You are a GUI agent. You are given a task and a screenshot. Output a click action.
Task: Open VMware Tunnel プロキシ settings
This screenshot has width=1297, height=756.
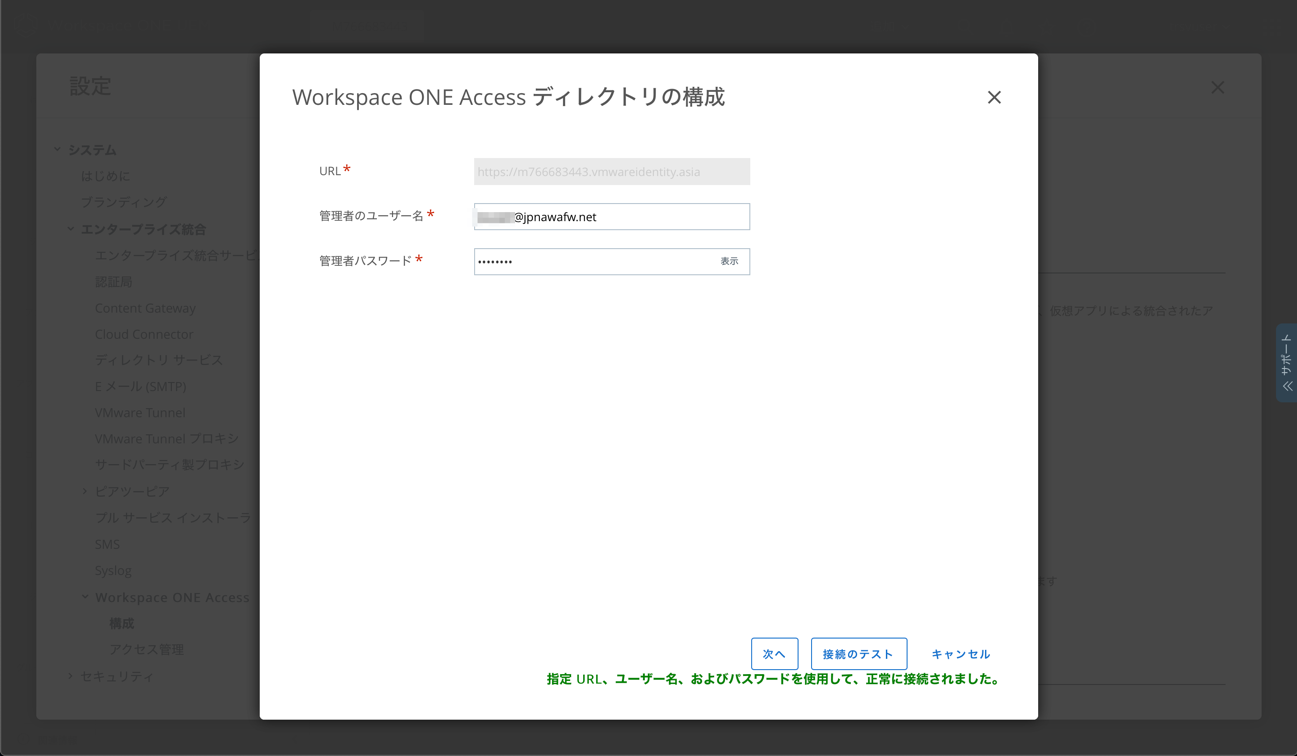pyautogui.click(x=167, y=438)
